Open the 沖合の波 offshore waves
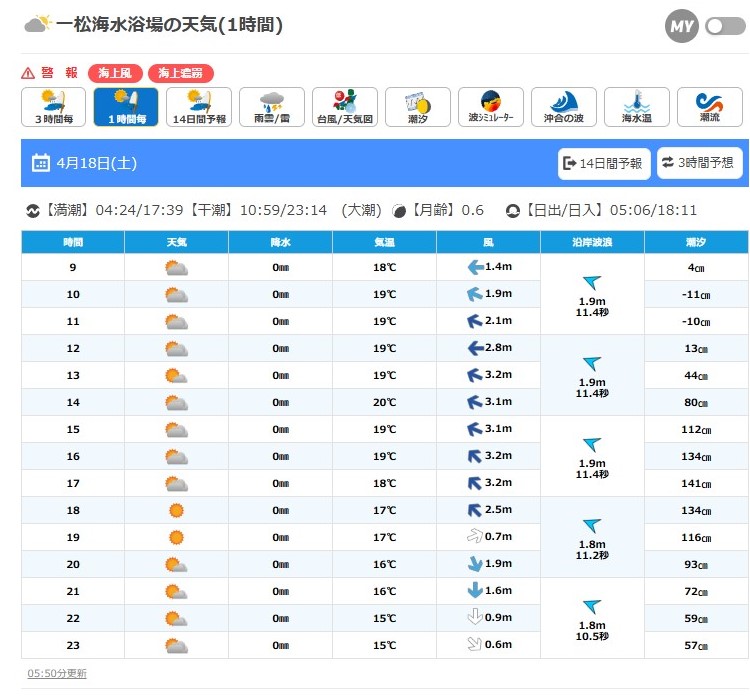 click(563, 107)
